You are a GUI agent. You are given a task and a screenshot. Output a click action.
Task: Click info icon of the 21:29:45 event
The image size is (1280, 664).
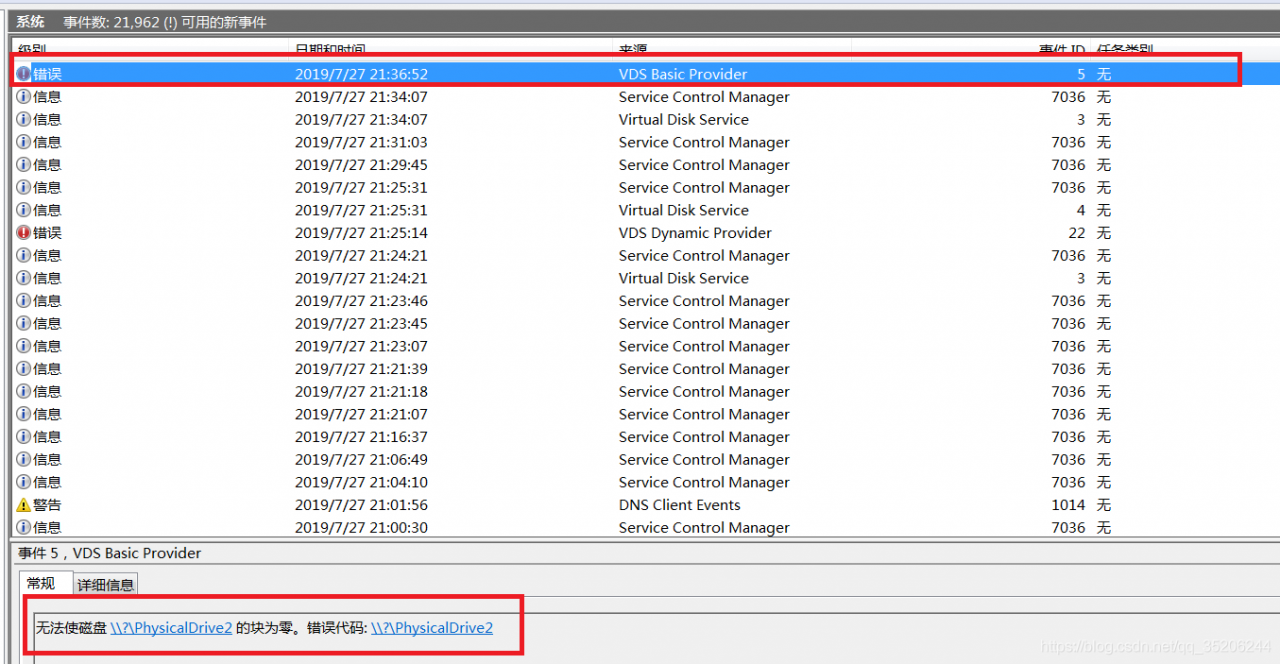pos(24,165)
